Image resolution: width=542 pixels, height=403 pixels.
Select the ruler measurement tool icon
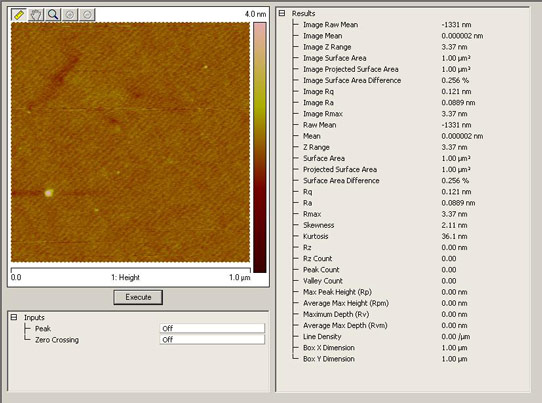(19, 15)
